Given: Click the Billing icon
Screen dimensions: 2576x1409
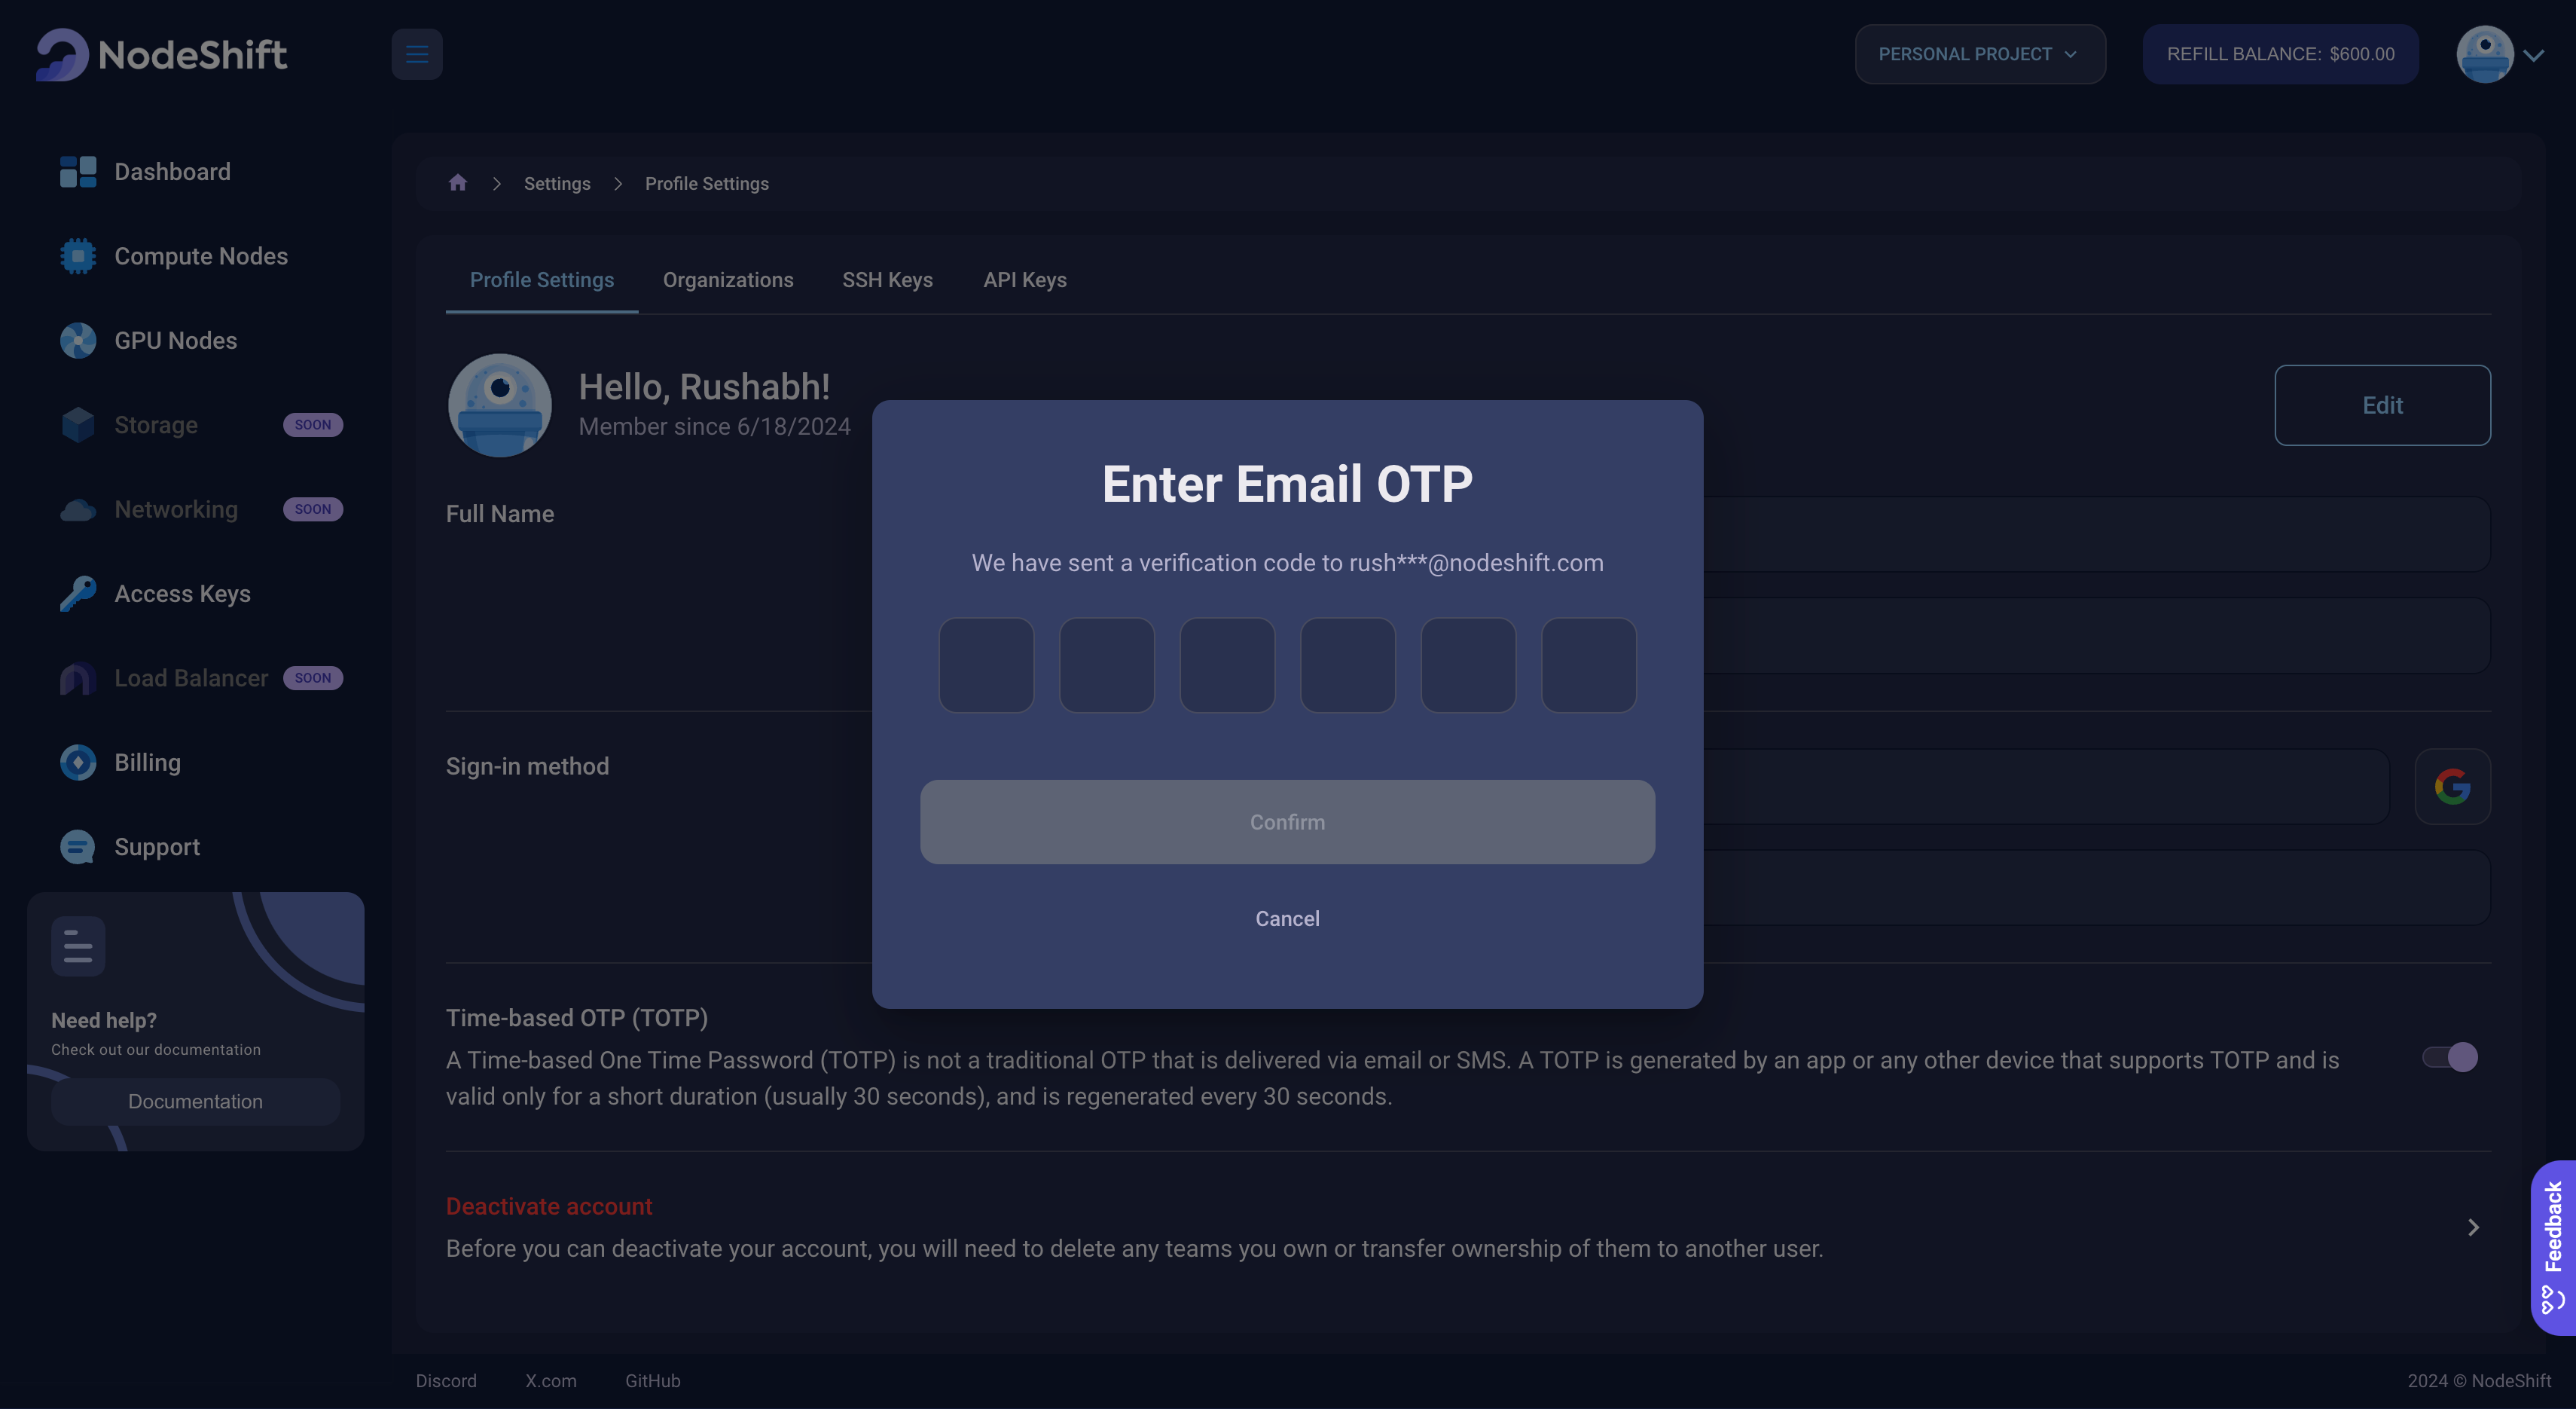Looking at the screenshot, I should (76, 762).
